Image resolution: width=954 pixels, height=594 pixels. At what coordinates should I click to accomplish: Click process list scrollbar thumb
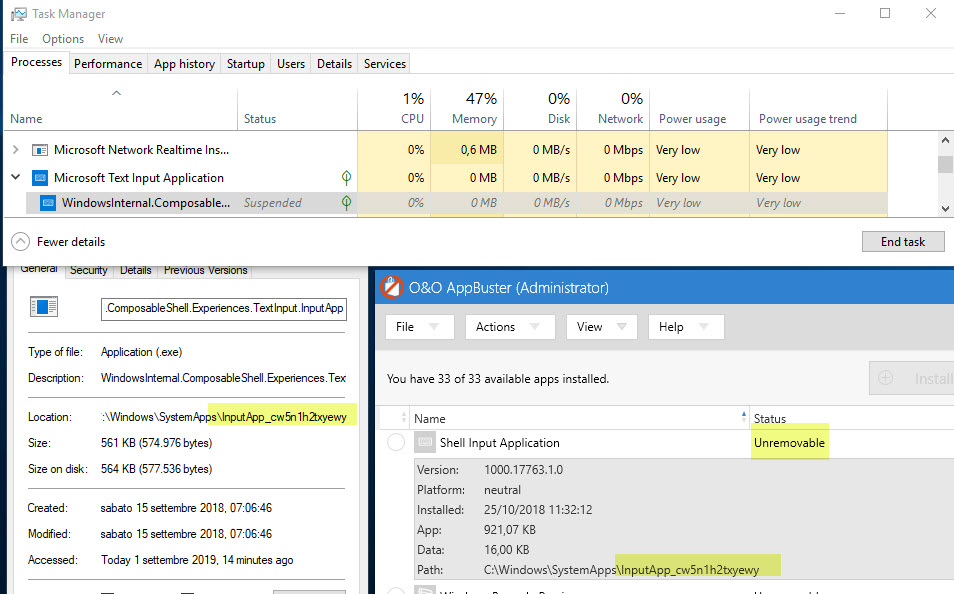[x=945, y=164]
